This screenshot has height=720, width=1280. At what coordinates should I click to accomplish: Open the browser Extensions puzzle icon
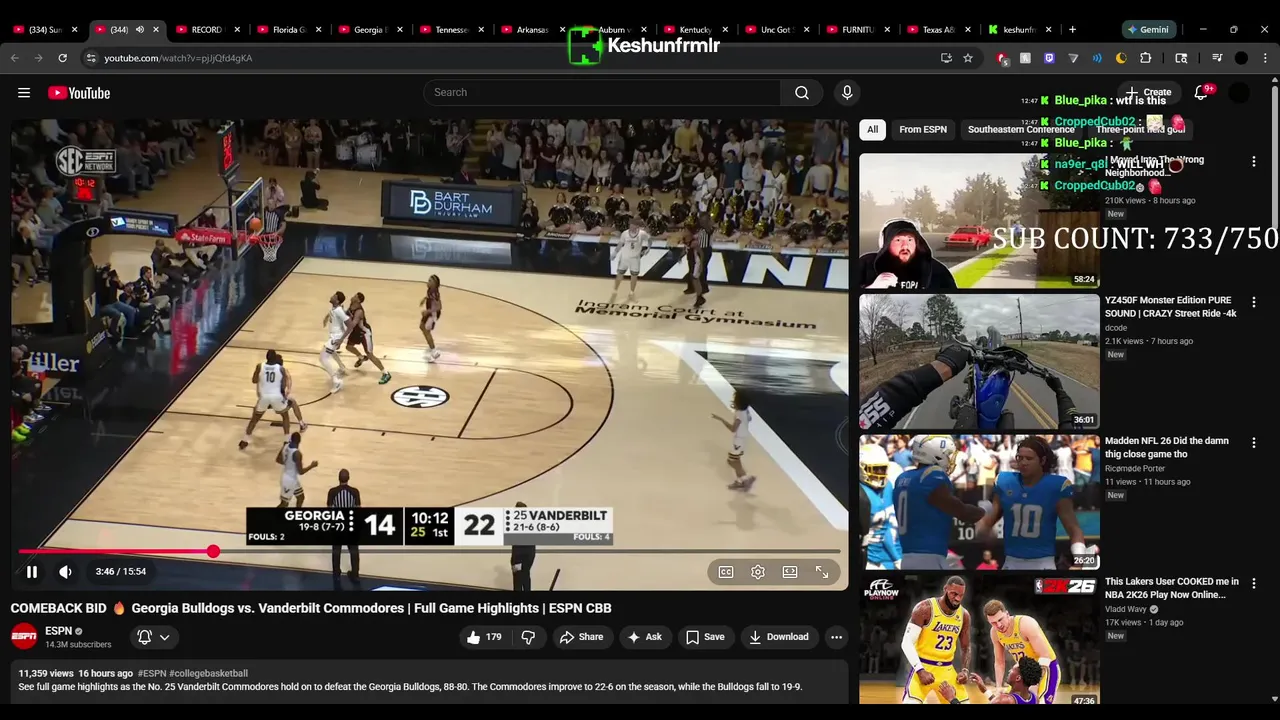coord(1146,58)
